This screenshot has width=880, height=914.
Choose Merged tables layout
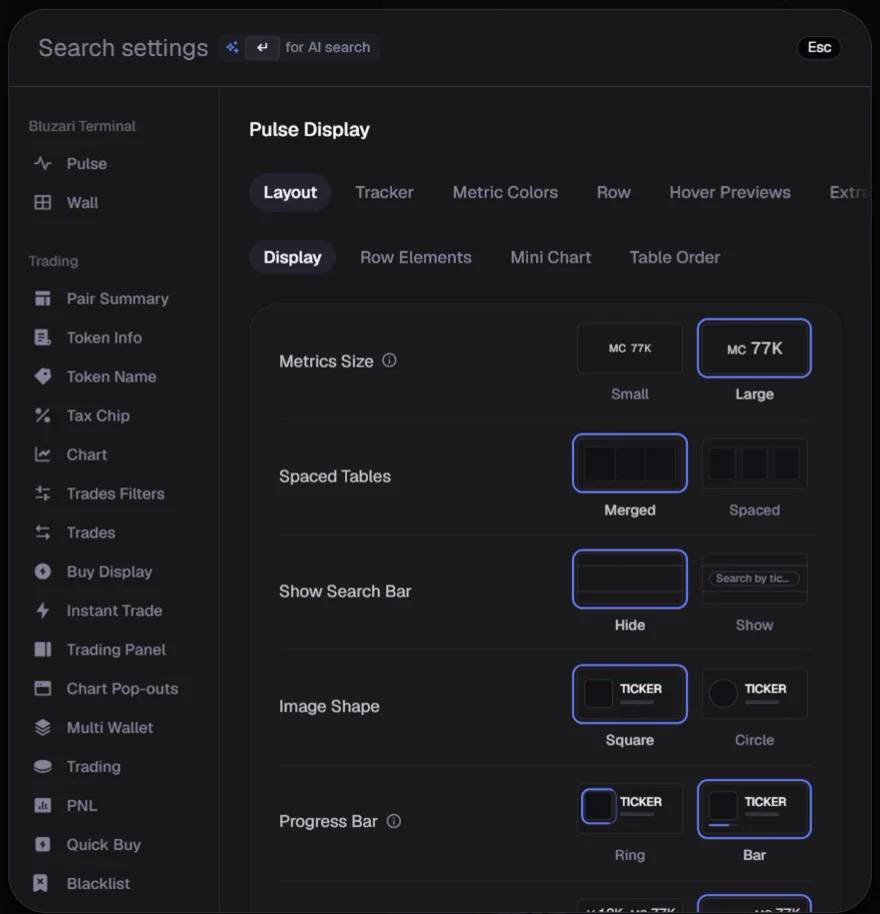pyautogui.click(x=630, y=463)
